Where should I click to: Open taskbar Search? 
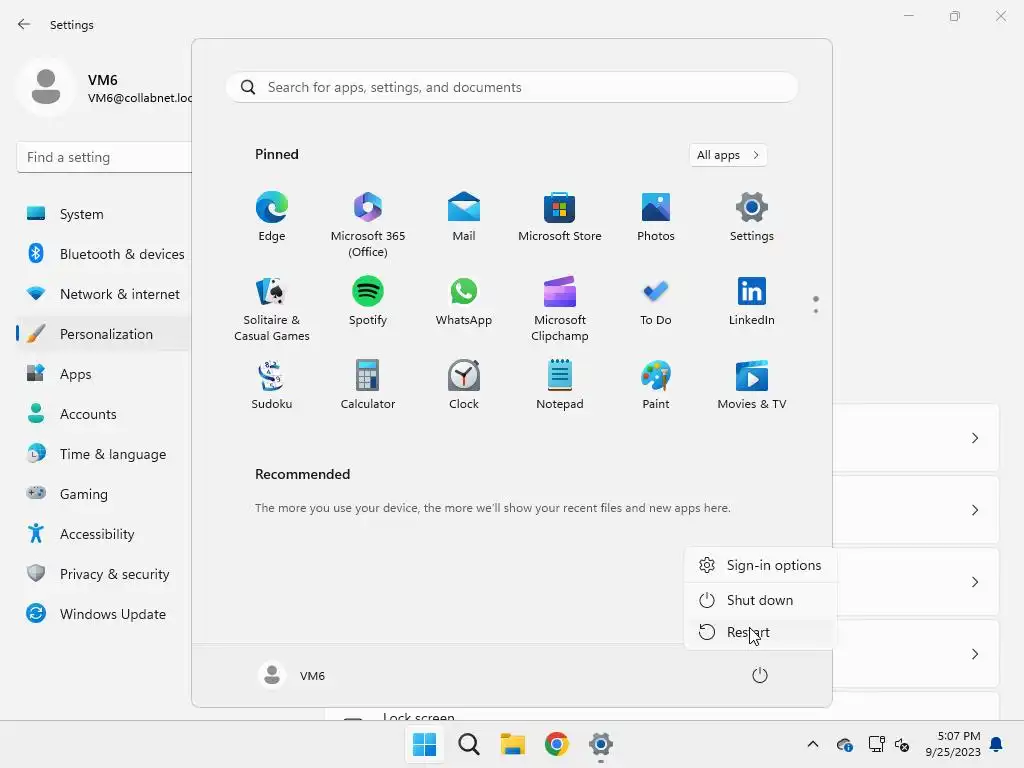(x=469, y=744)
